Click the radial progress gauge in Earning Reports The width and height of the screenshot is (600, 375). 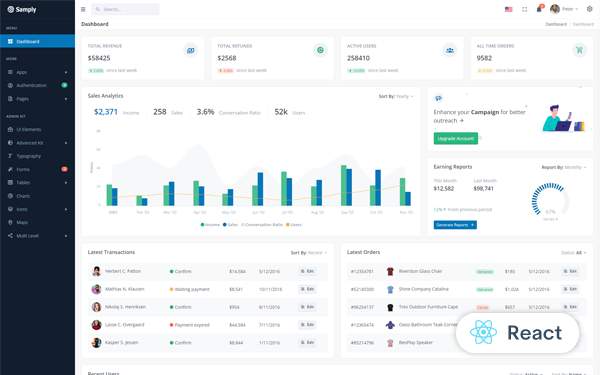550,201
